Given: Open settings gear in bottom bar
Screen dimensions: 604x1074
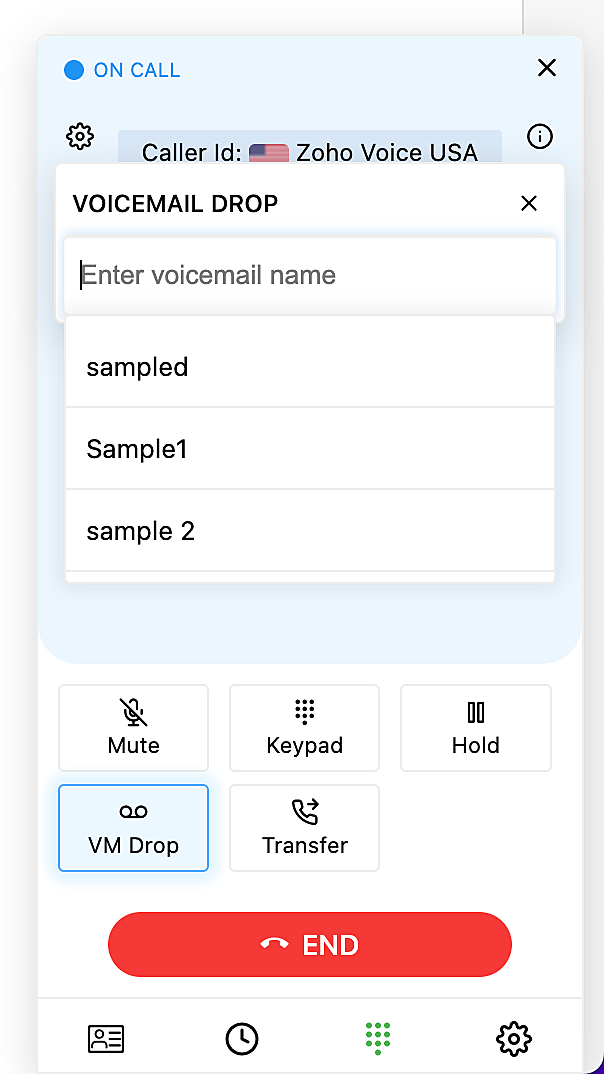Looking at the screenshot, I should coord(513,1039).
